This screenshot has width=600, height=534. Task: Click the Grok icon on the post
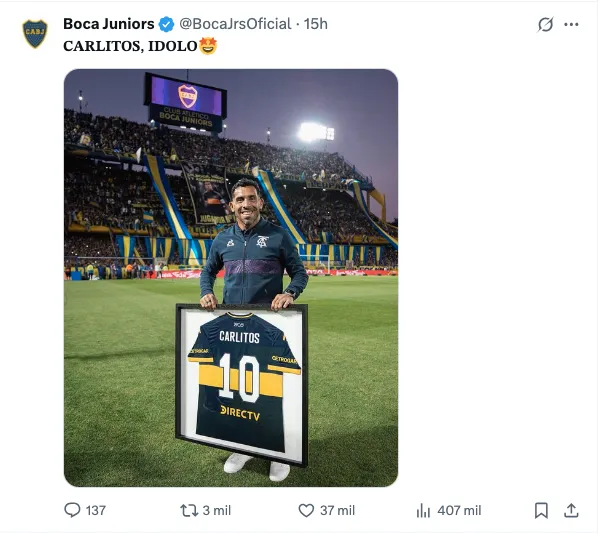545,24
